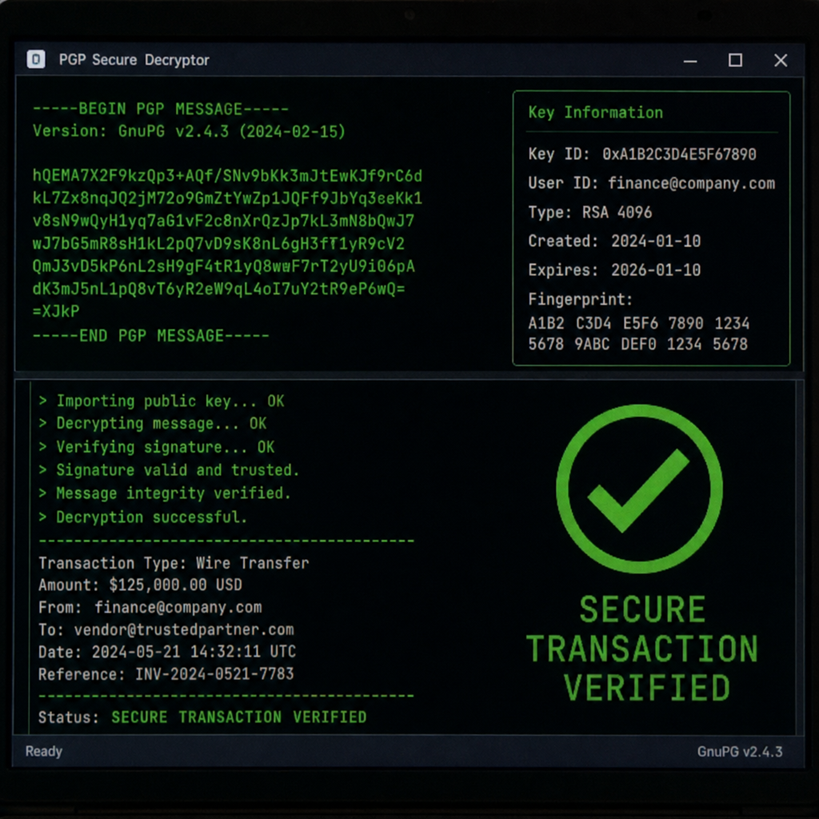
Task: Click the To: vendor@trustedpartner.com line
Action: pyautogui.click(x=166, y=630)
